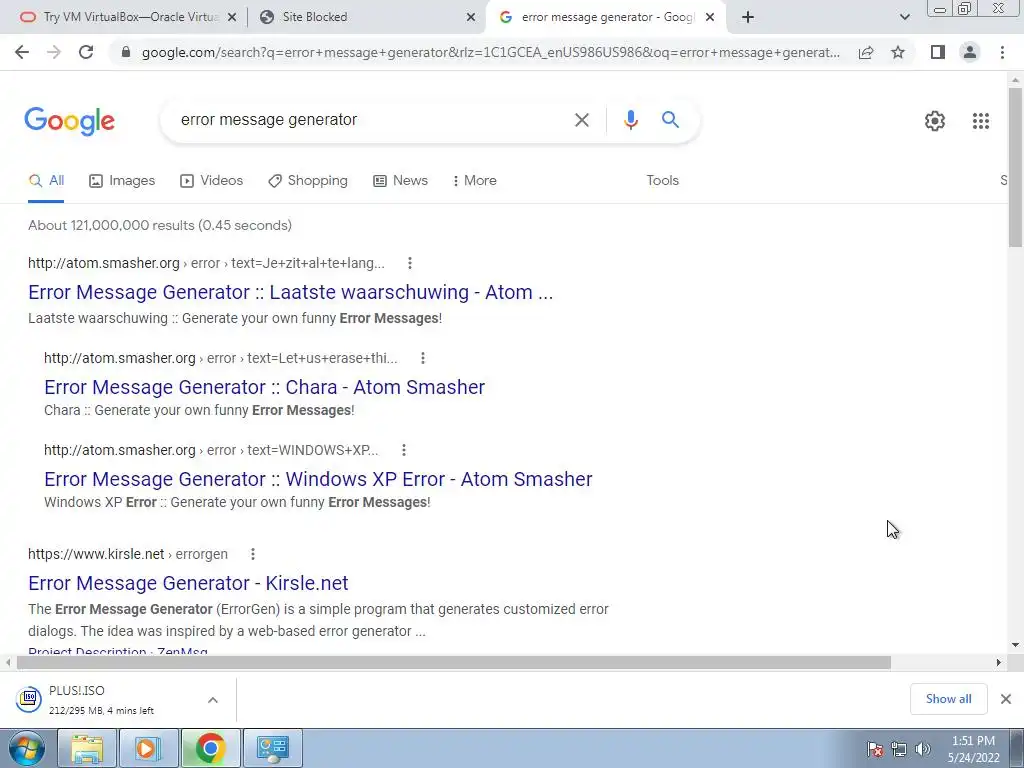Open options menu for kirsle.net result

pyautogui.click(x=253, y=554)
